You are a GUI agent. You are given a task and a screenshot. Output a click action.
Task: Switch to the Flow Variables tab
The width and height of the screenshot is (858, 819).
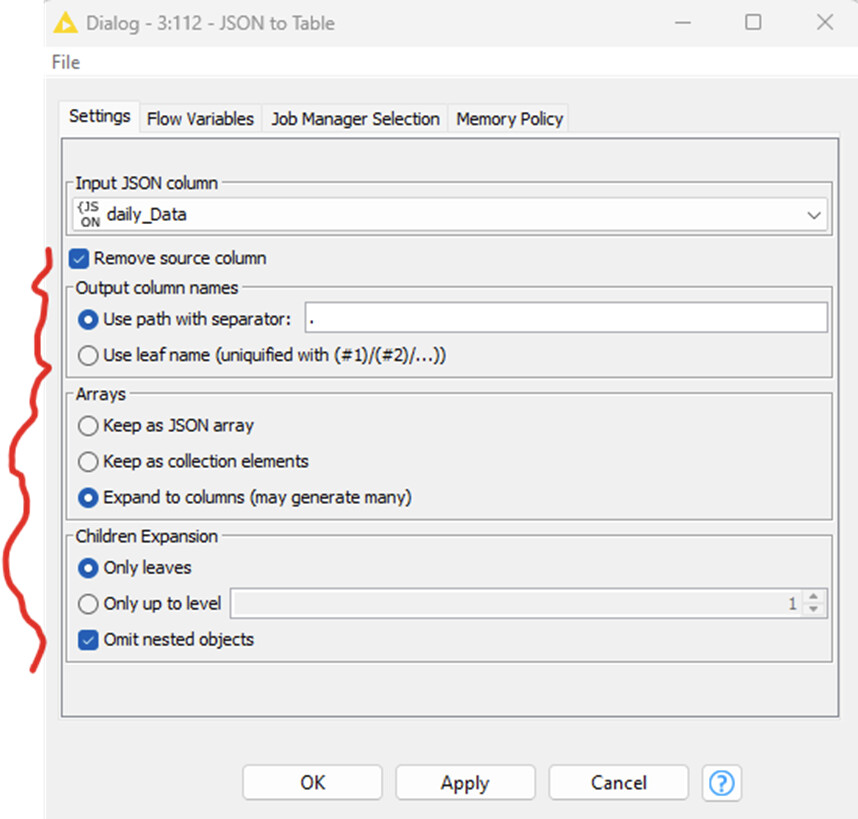pyautogui.click(x=200, y=119)
